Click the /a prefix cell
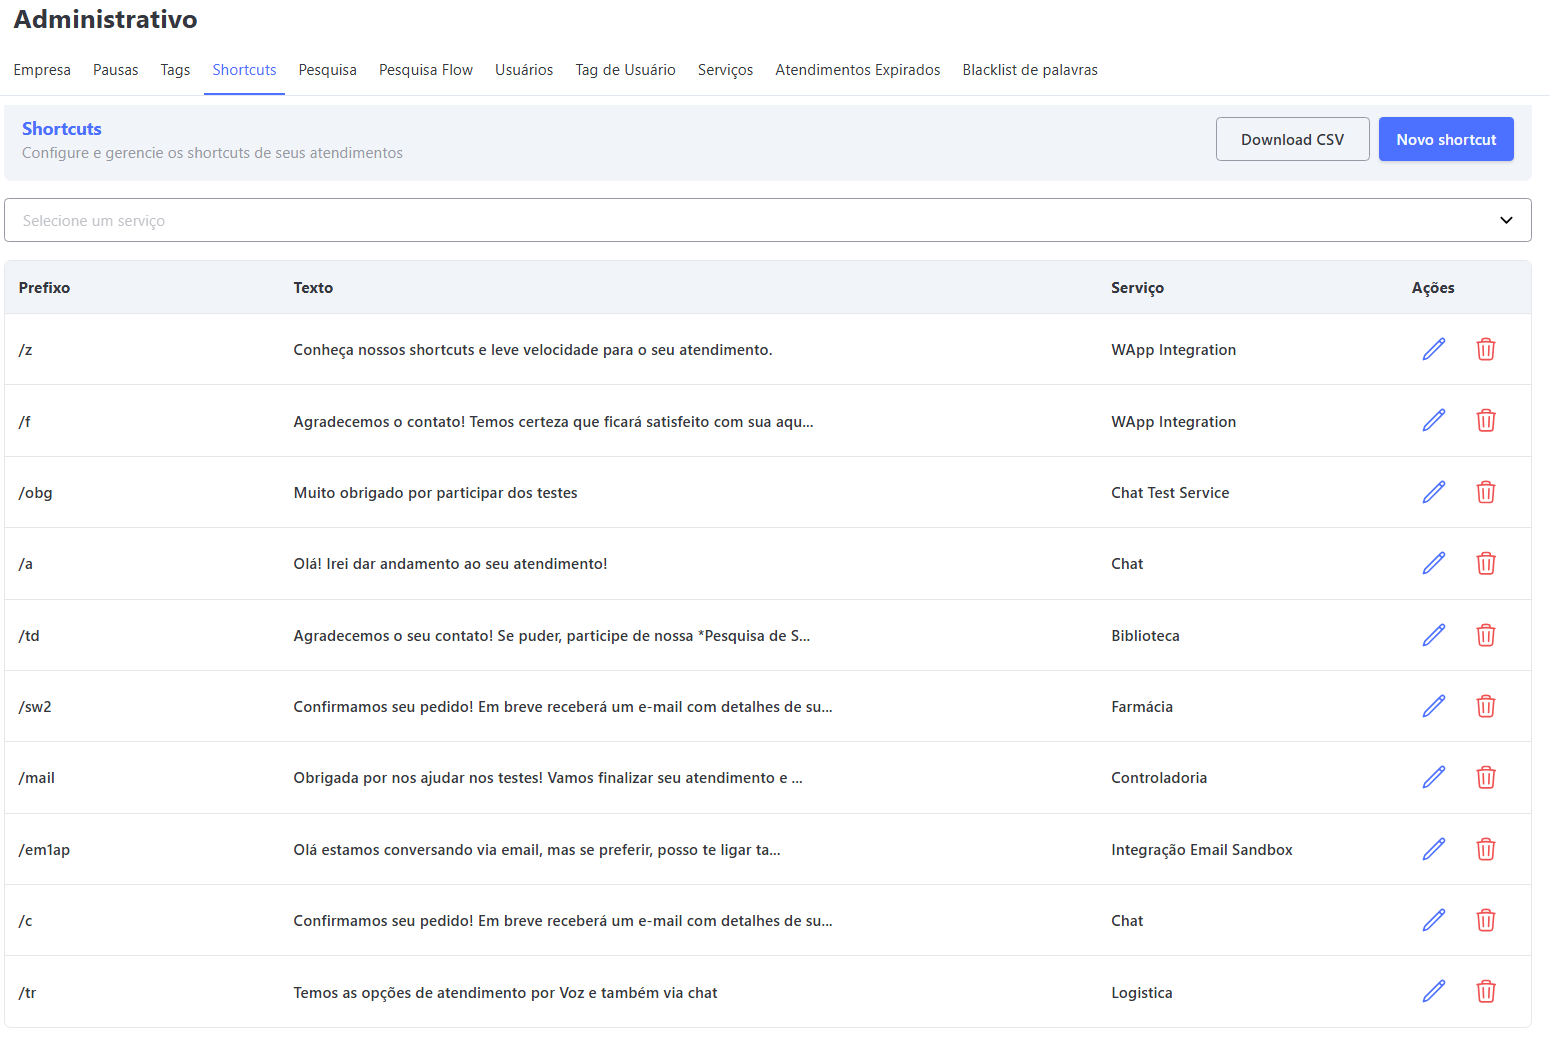Viewport: 1550px width, 1043px height. click(x=26, y=564)
